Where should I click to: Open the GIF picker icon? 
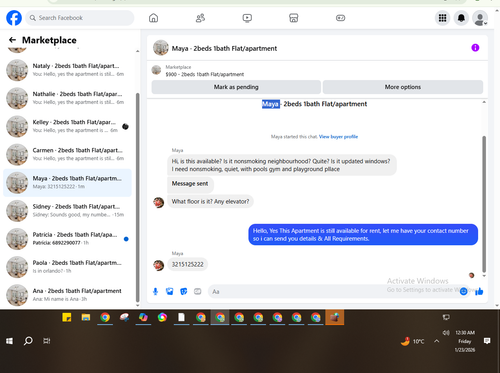198,292
